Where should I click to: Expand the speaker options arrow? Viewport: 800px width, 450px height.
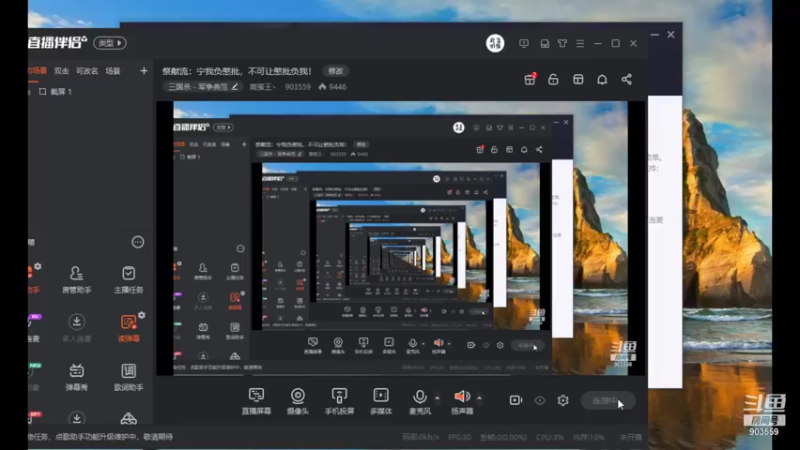479,398
